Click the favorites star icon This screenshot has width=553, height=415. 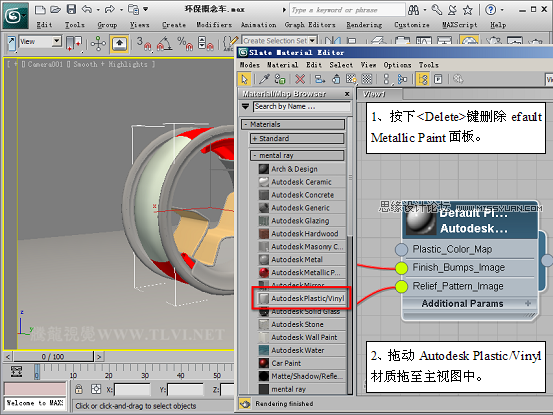click(468, 10)
